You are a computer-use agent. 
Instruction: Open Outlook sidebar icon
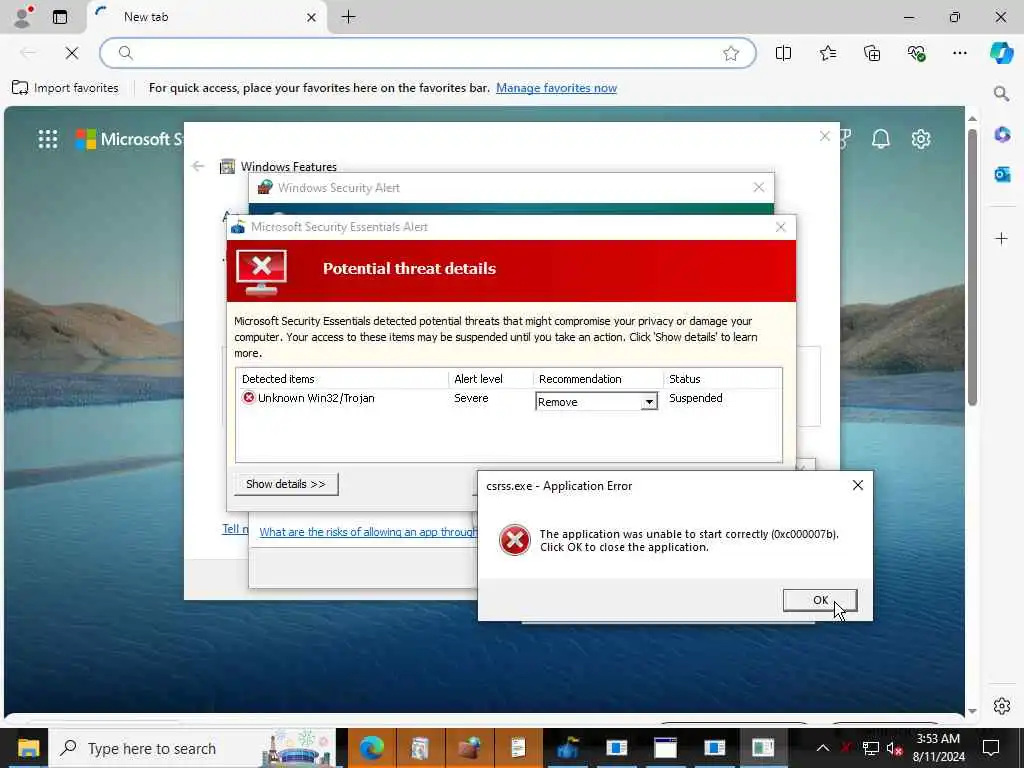coord(1002,174)
